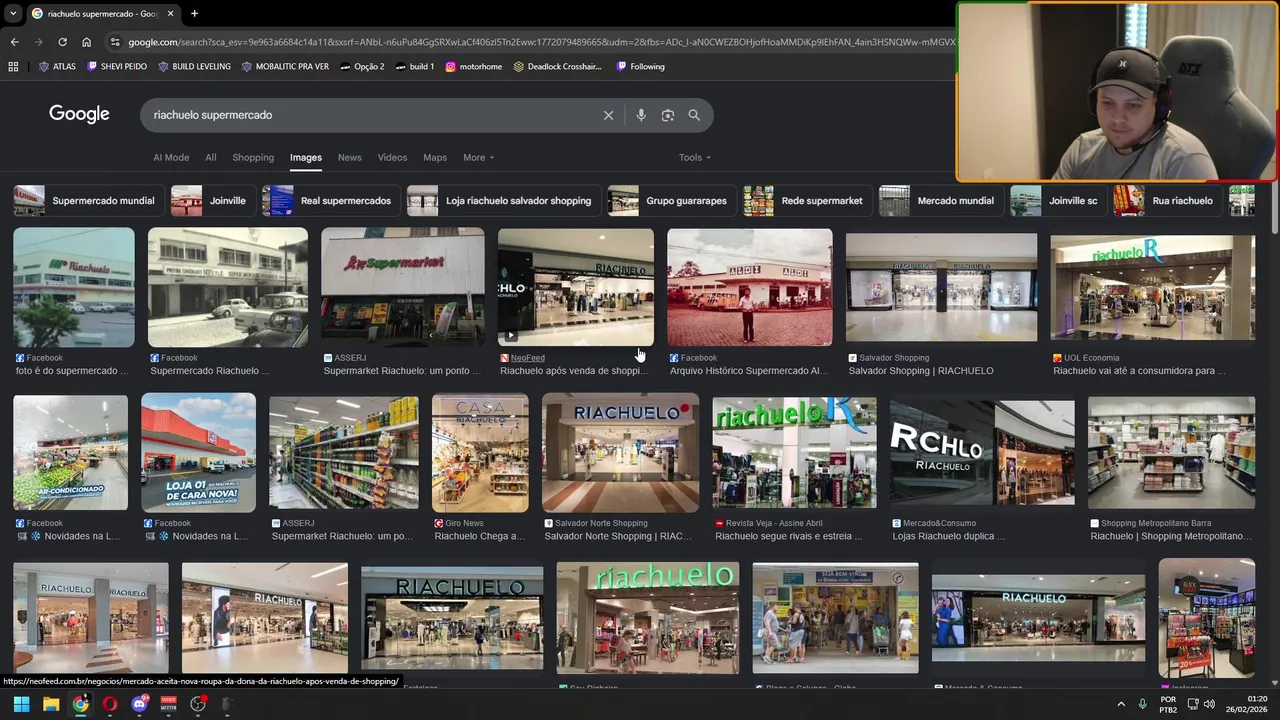The image size is (1280, 720).
Task: Open the SHEVI PEIDO bookmark
Action: [117, 67]
